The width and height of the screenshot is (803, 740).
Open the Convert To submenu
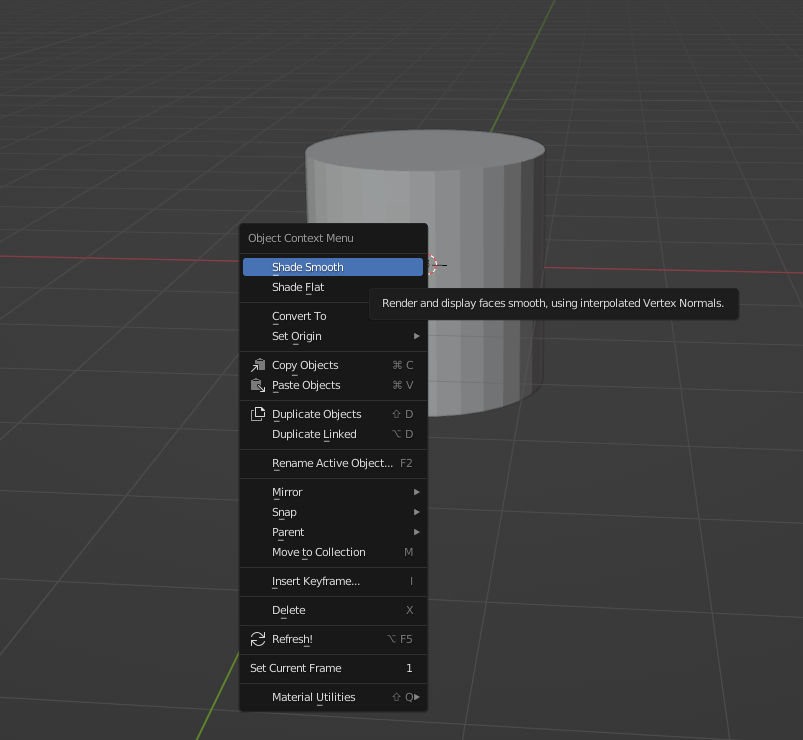coord(333,316)
